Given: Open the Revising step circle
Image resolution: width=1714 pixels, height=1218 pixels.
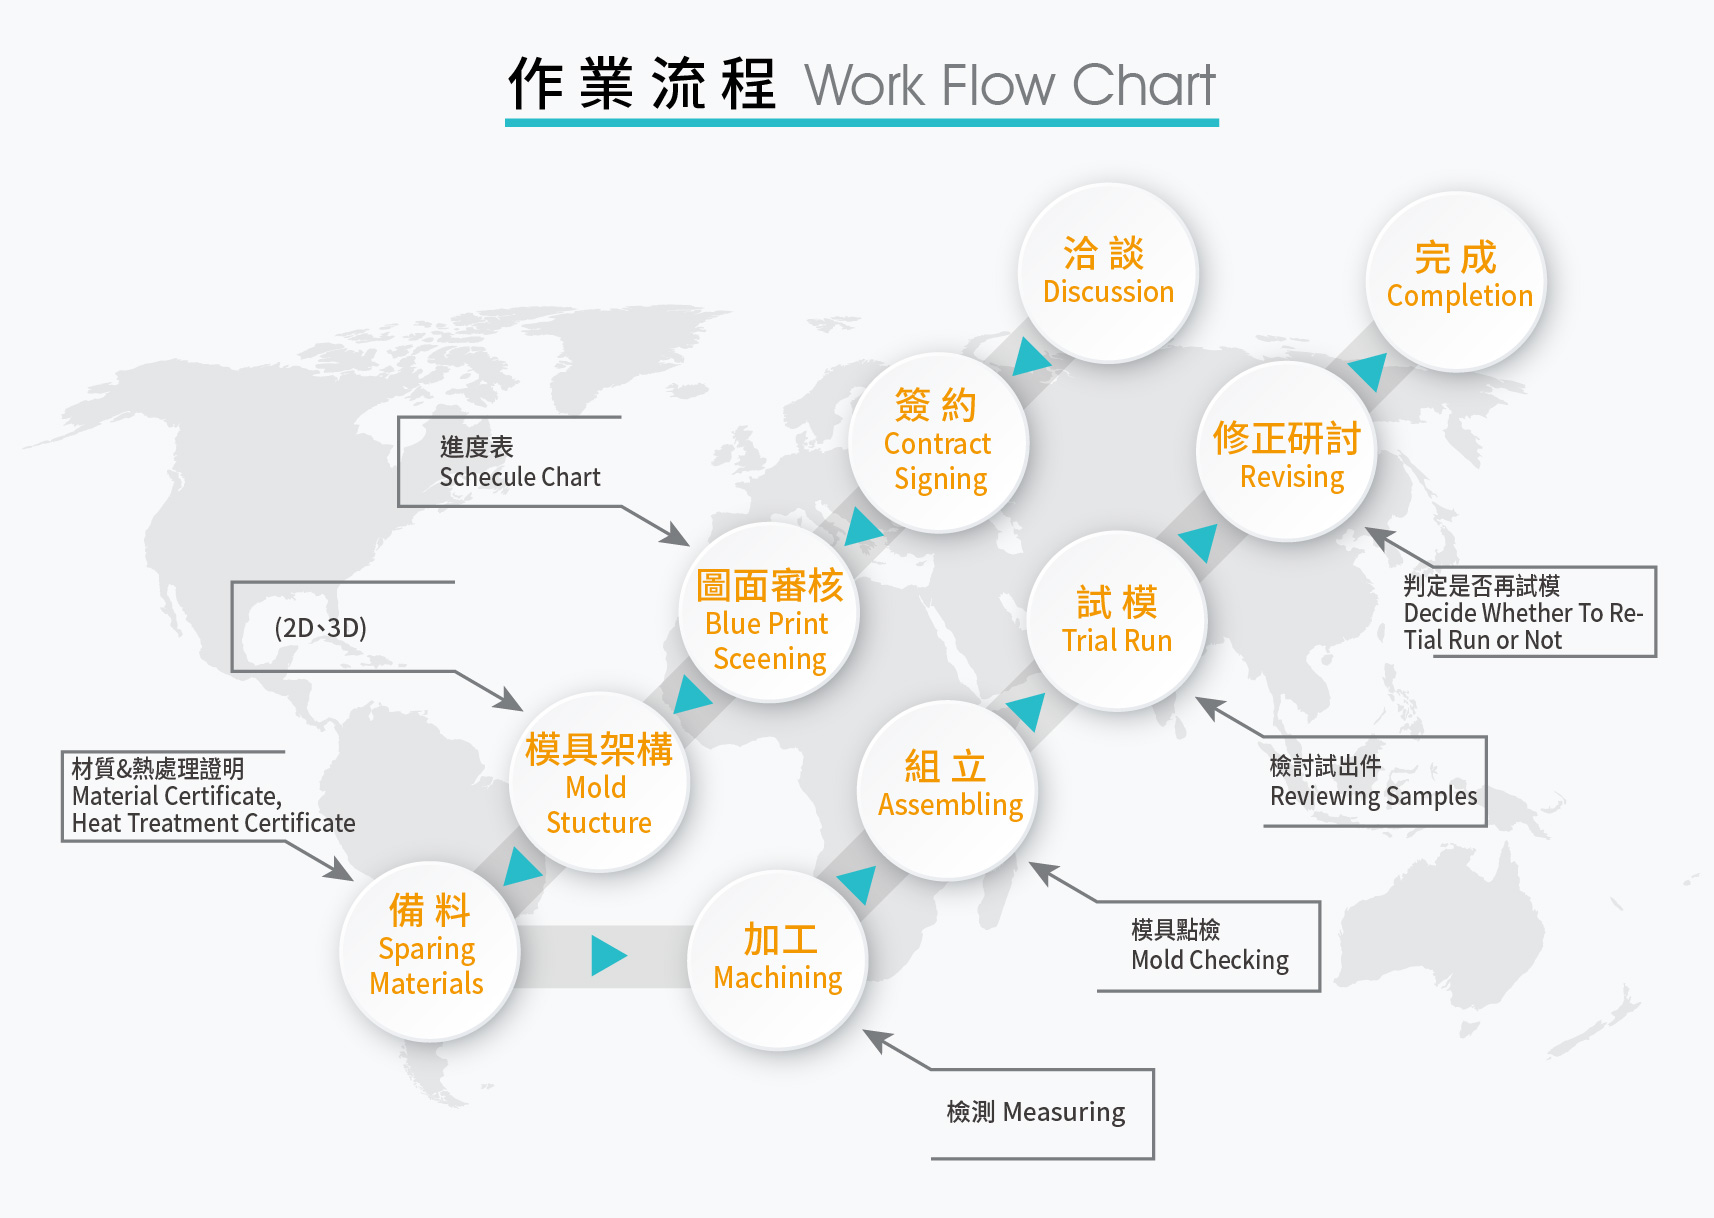Looking at the screenshot, I should tap(1286, 451).
